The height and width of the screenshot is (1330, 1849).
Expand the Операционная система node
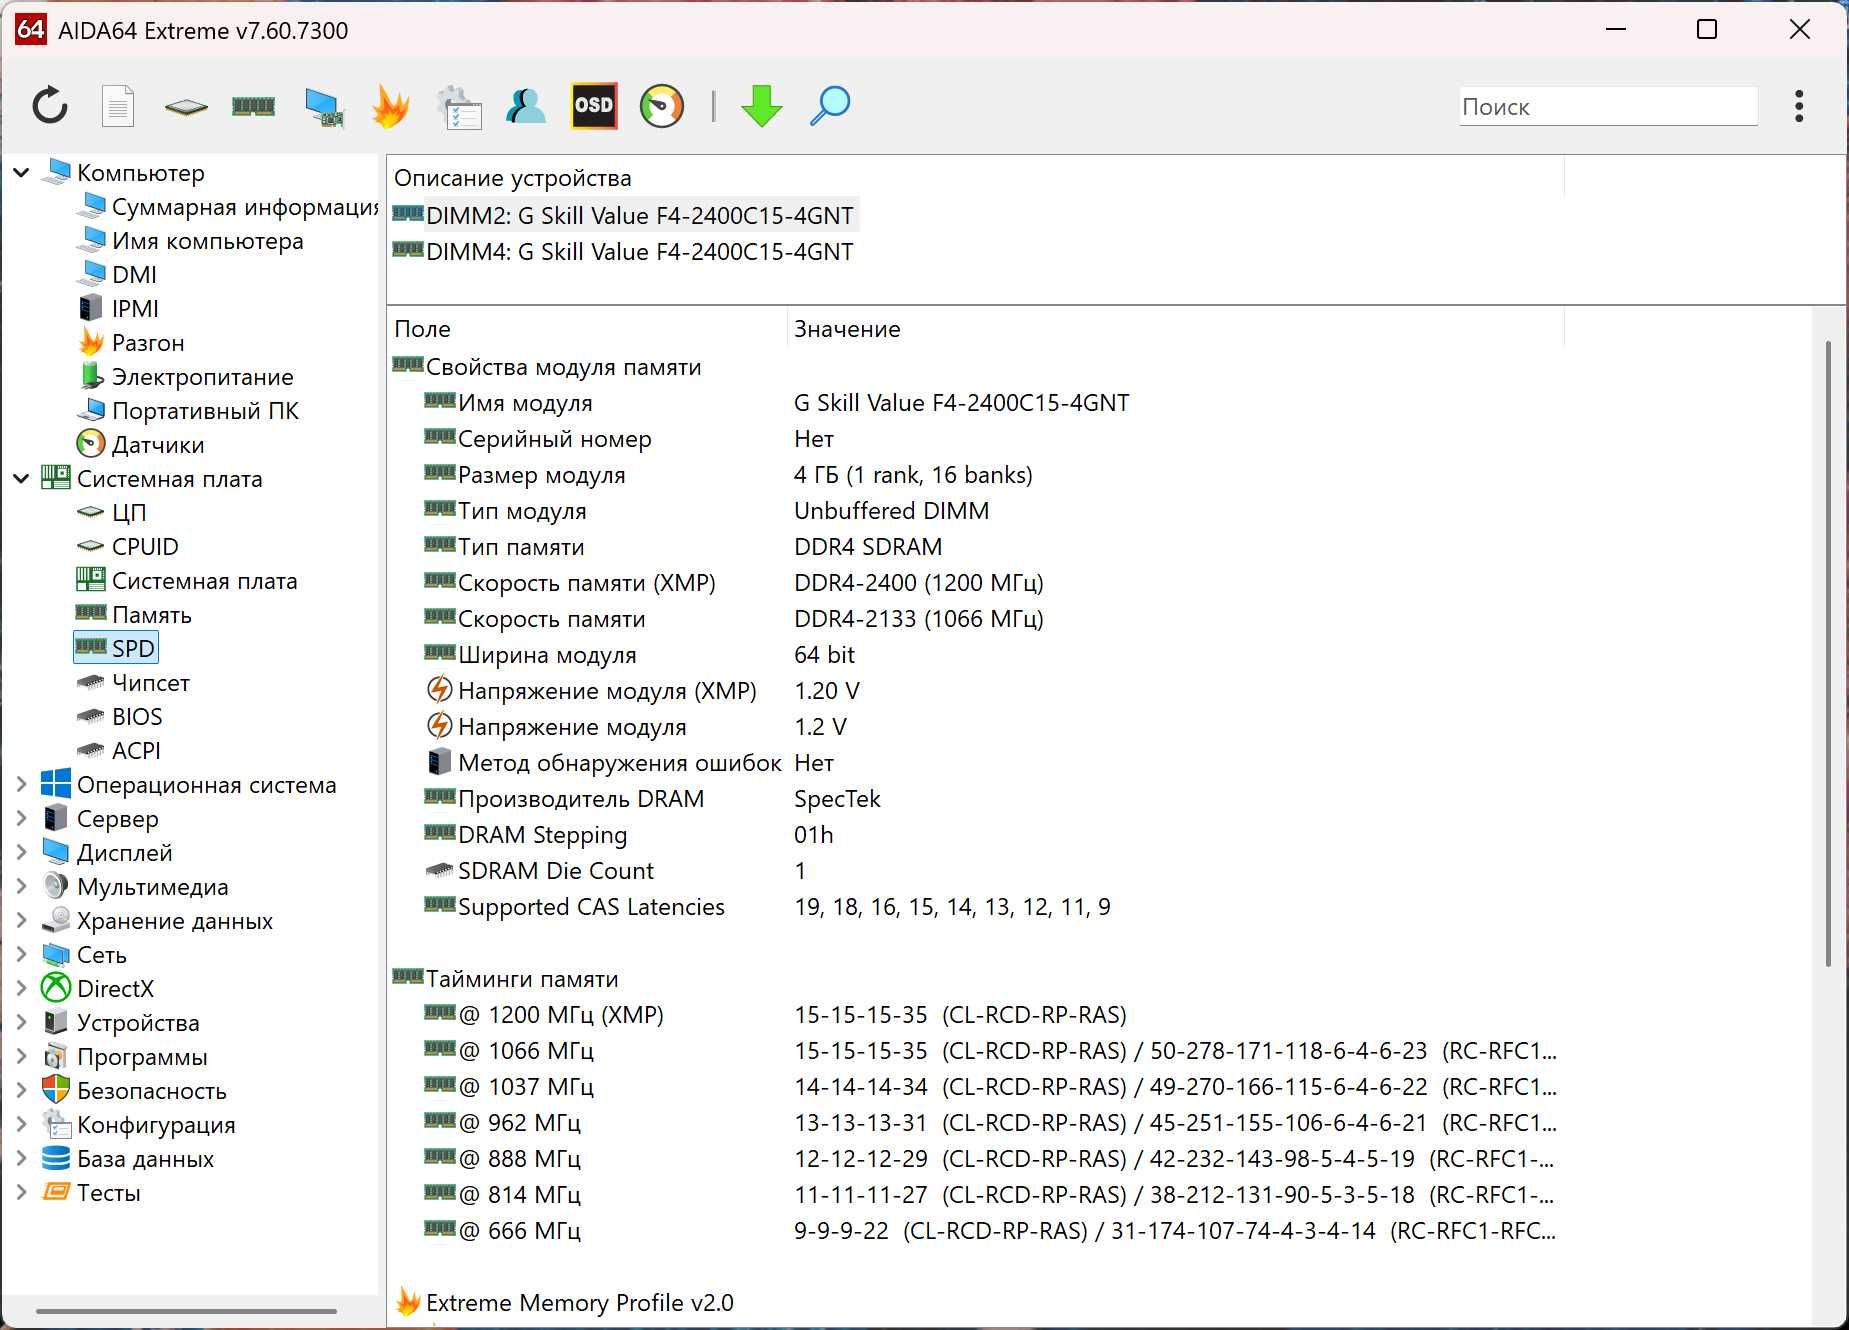tap(21, 785)
